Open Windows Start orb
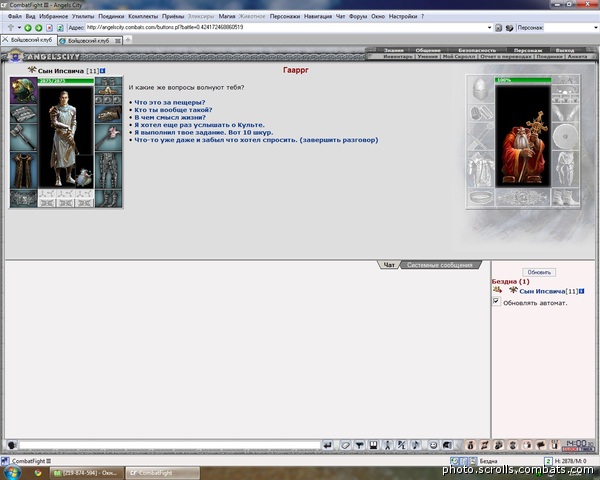Image resolution: width=600 pixels, height=480 pixels. click(x=13, y=473)
